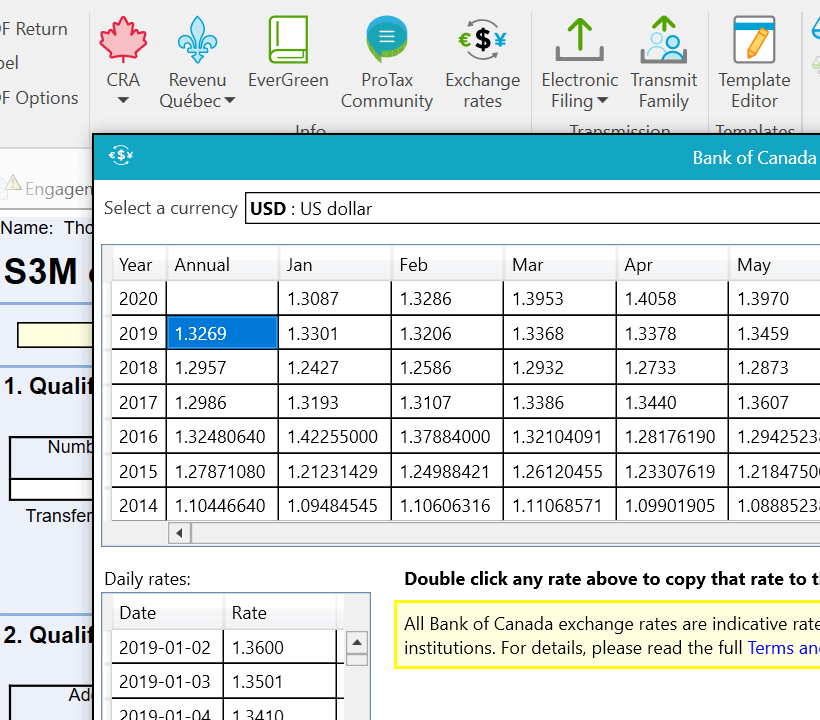Image resolution: width=820 pixels, height=720 pixels.
Task: Select the 1.3600 daily rate
Action: 280,647
